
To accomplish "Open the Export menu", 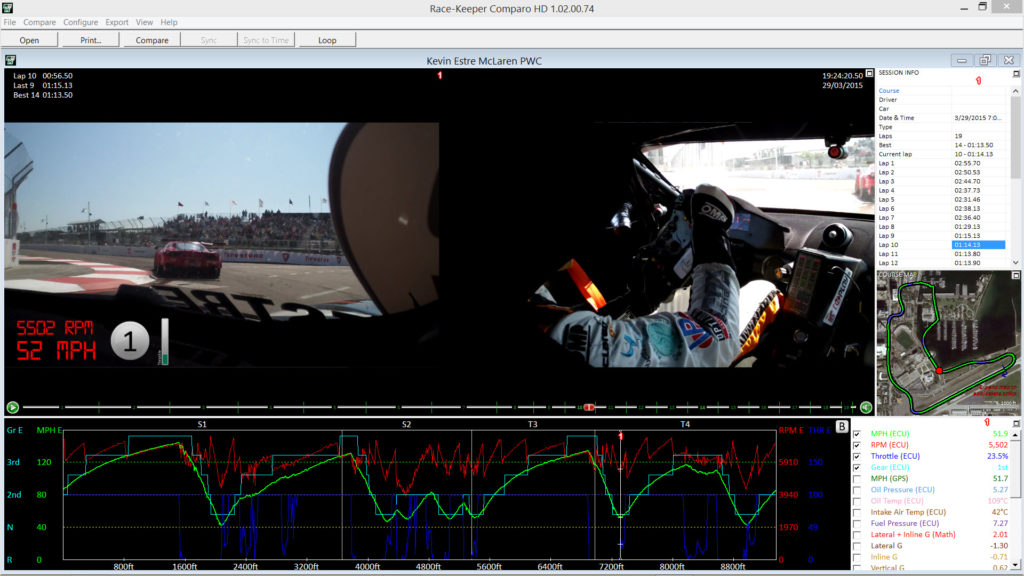I will pos(117,22).
